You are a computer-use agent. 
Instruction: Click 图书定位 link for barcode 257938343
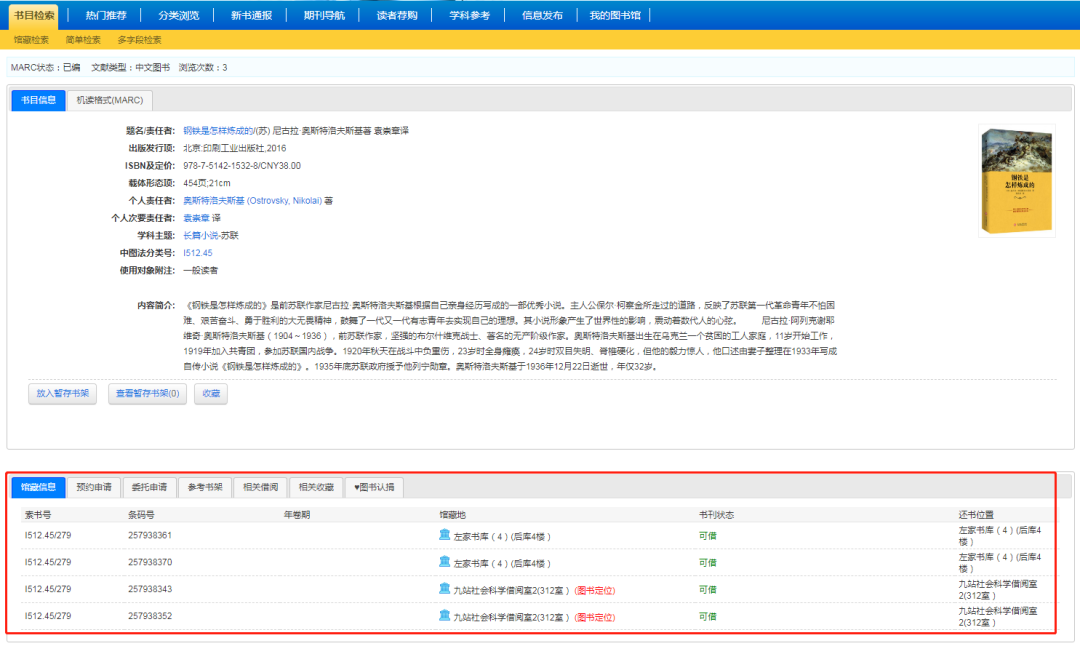click(594, 590)
